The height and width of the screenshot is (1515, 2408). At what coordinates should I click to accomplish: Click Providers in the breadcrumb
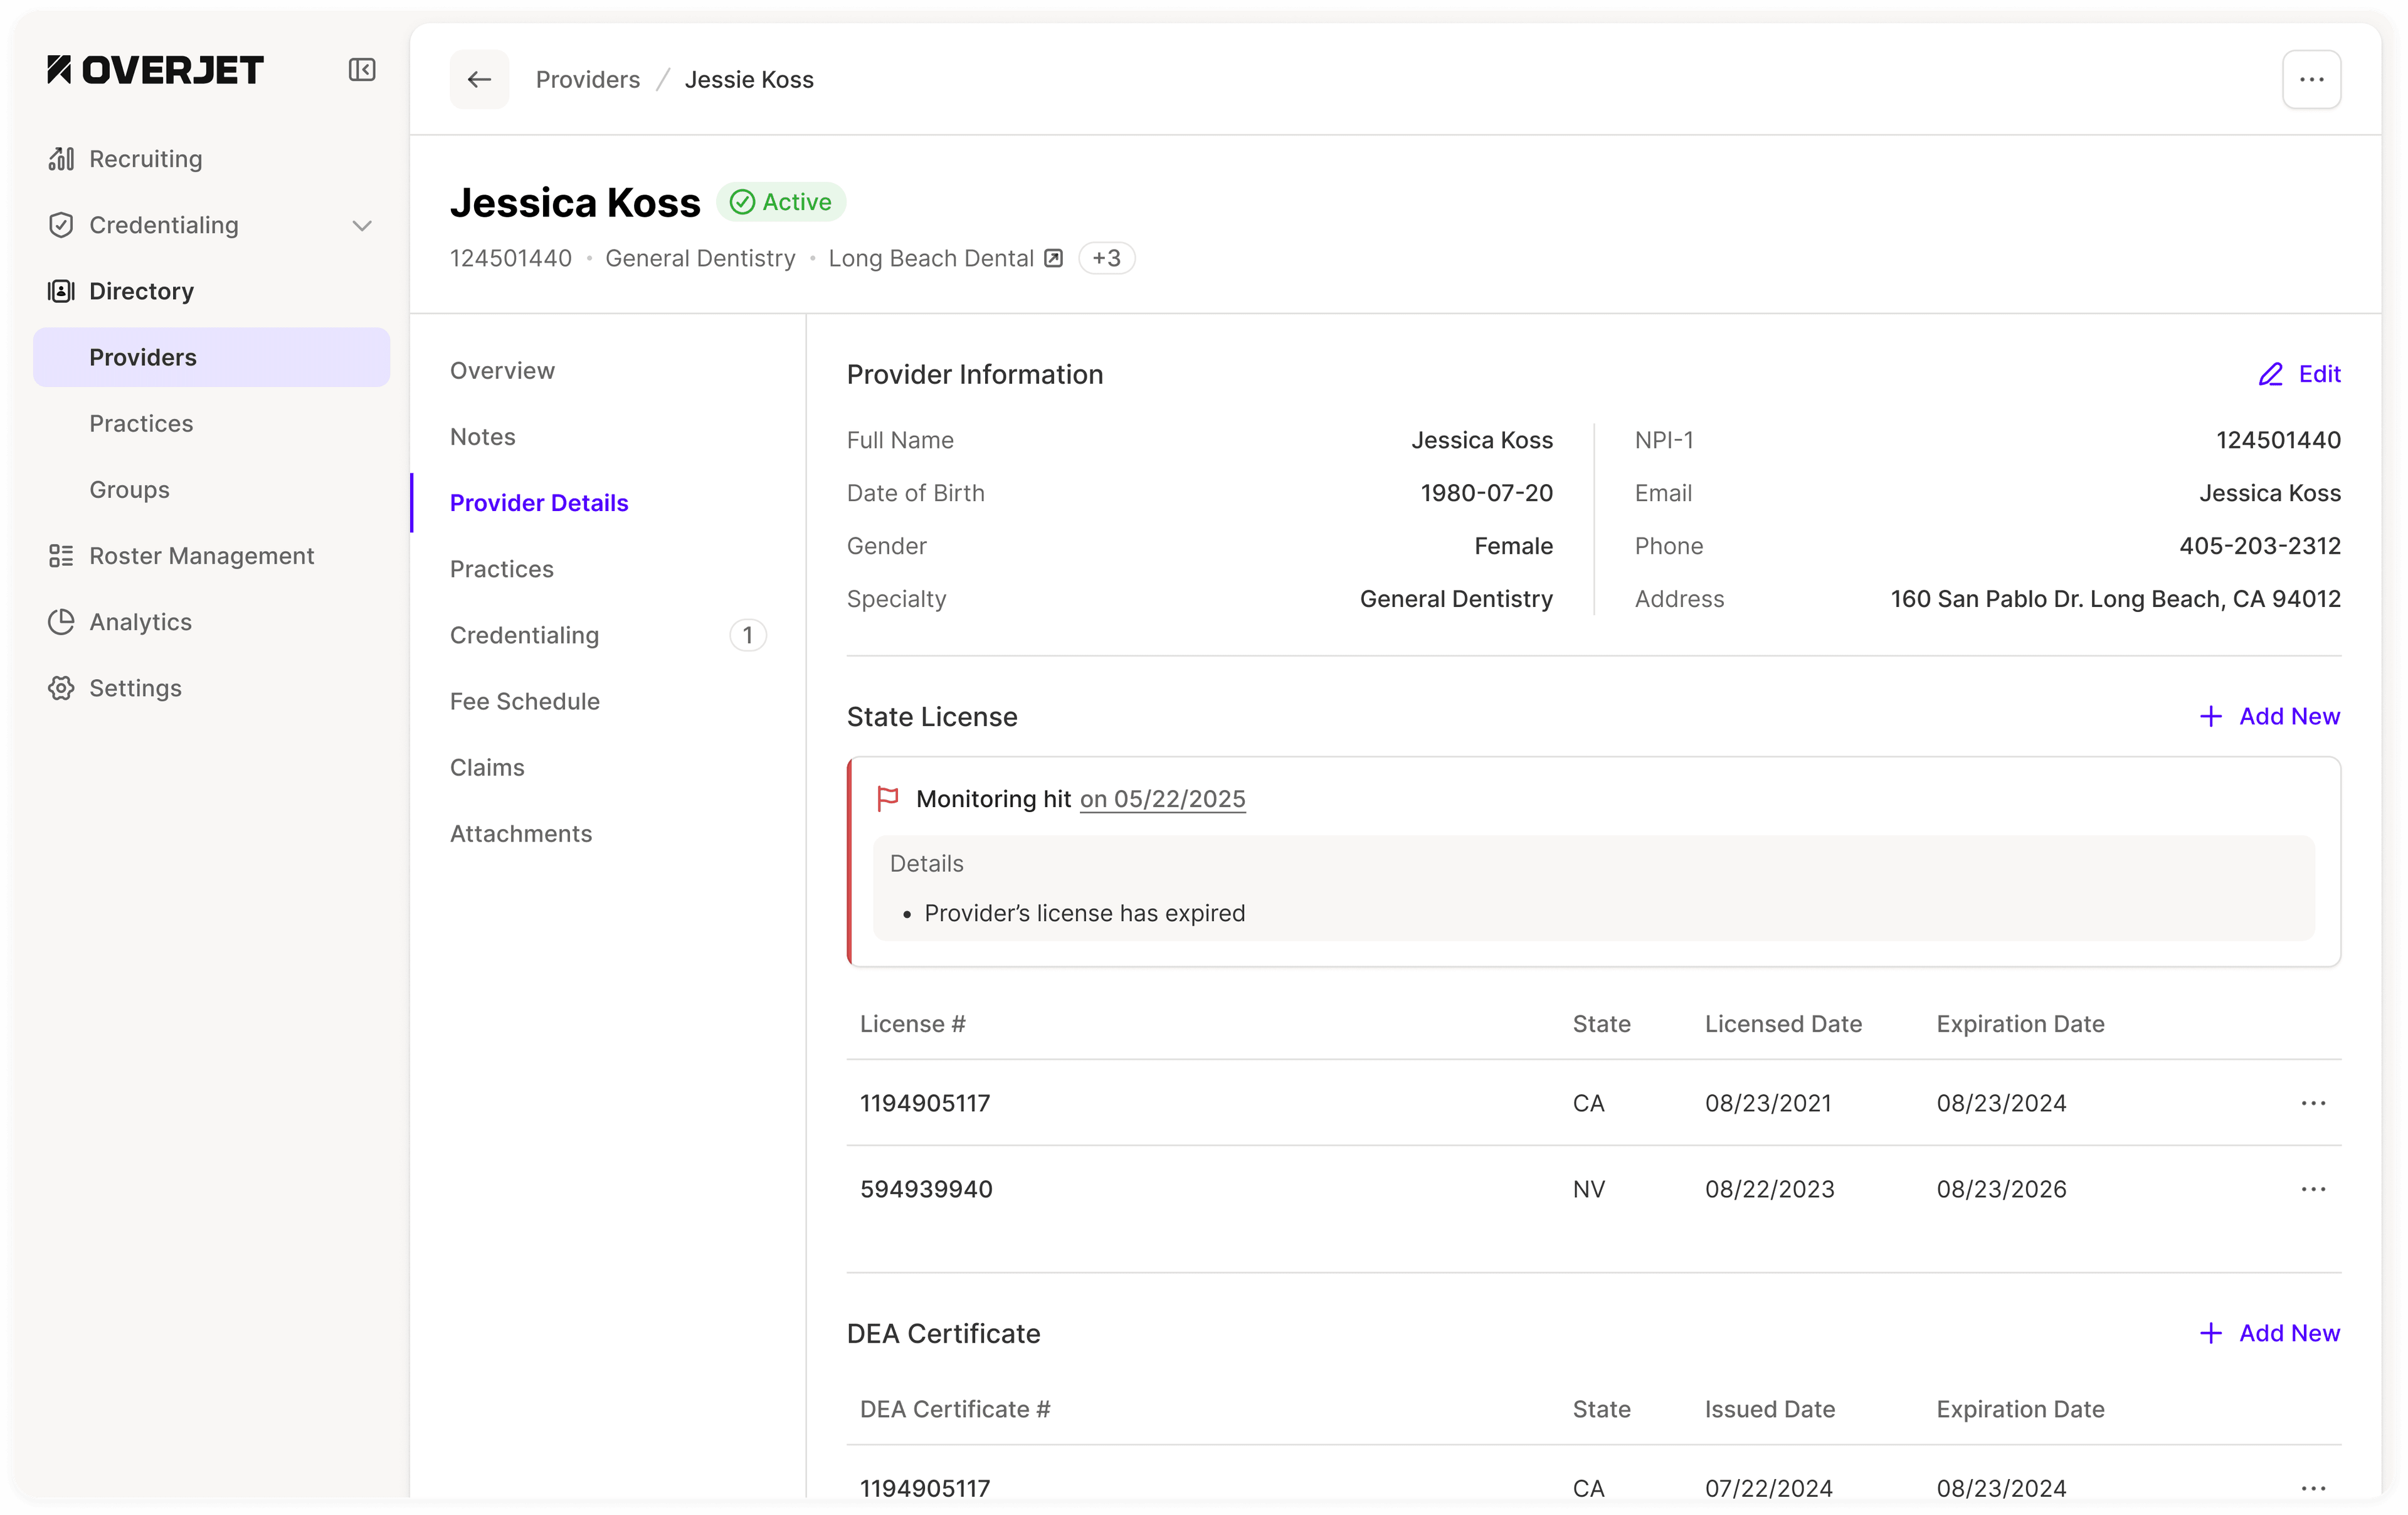click(x=587, y=79)
